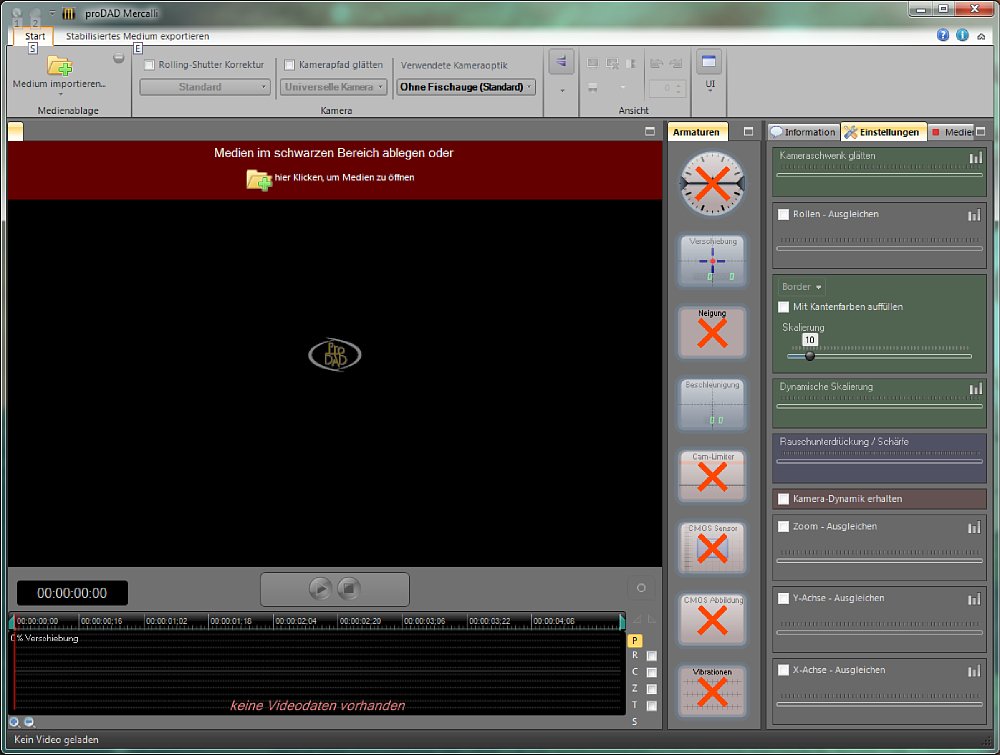
Task: Tick the Kamerapfad glätten checkbox
Action: pyautogui.click(x=290, y=65)
